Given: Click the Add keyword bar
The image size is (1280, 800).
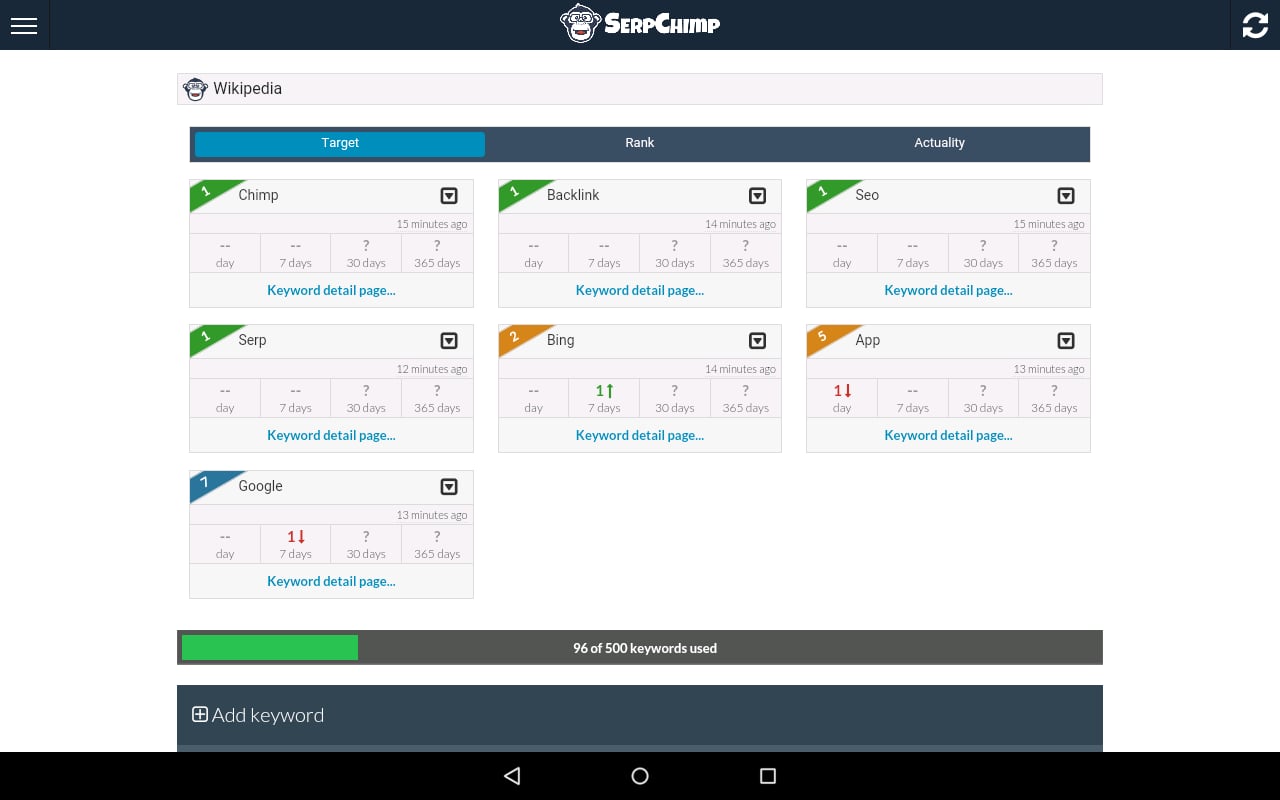Looking at the screenshot, I should 640,716.
